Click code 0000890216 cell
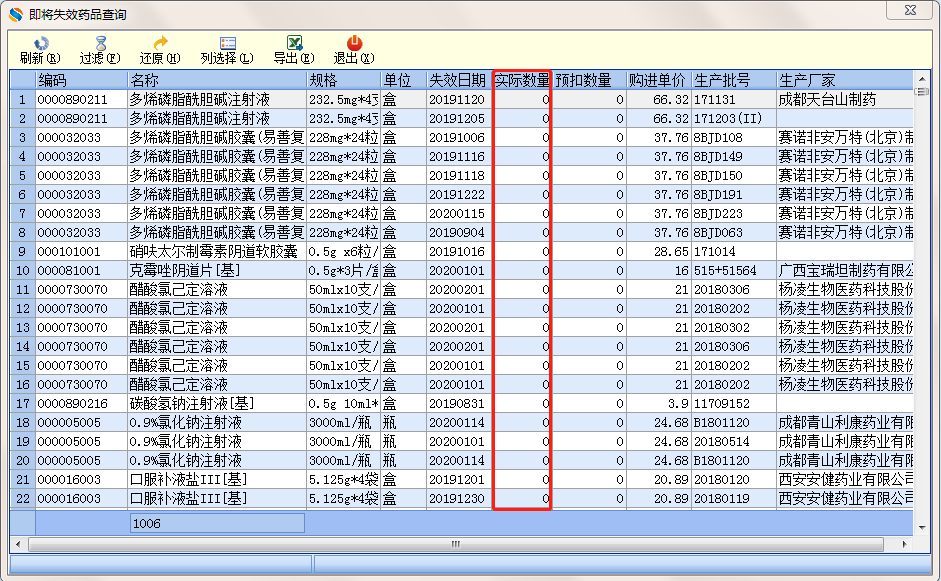941x581 pixels. (82, 403)
